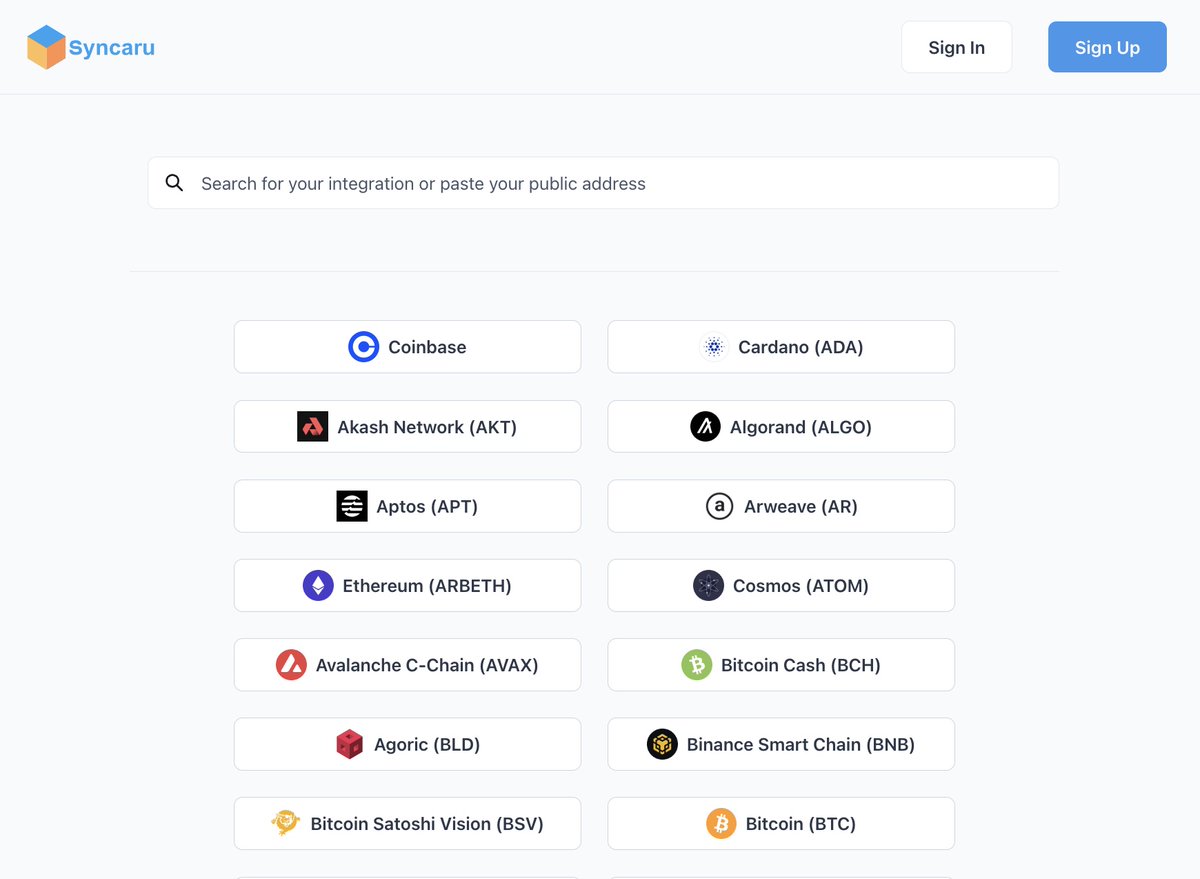The height and width of the screenshot is (879, 1200).
Task: Pick the Arweave (AR) label
Action: 800,506
